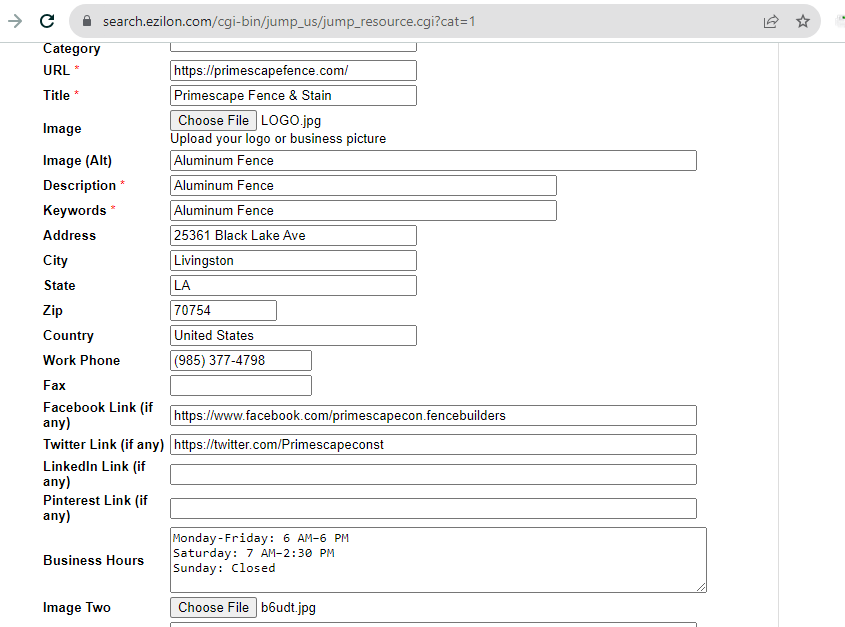Click the Facebook Link input field
Screen dimensions: 845x627
(x=433, y=416)
